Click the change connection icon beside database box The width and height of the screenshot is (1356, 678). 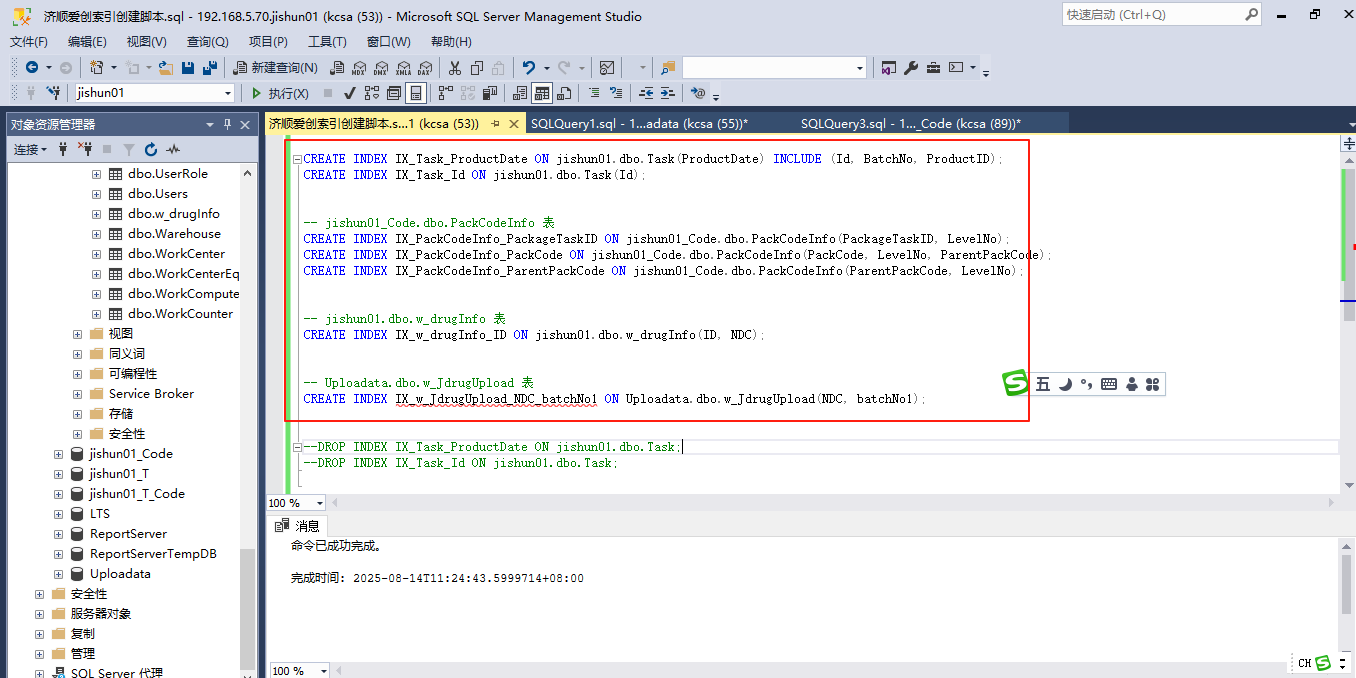(x=53, y=93)
